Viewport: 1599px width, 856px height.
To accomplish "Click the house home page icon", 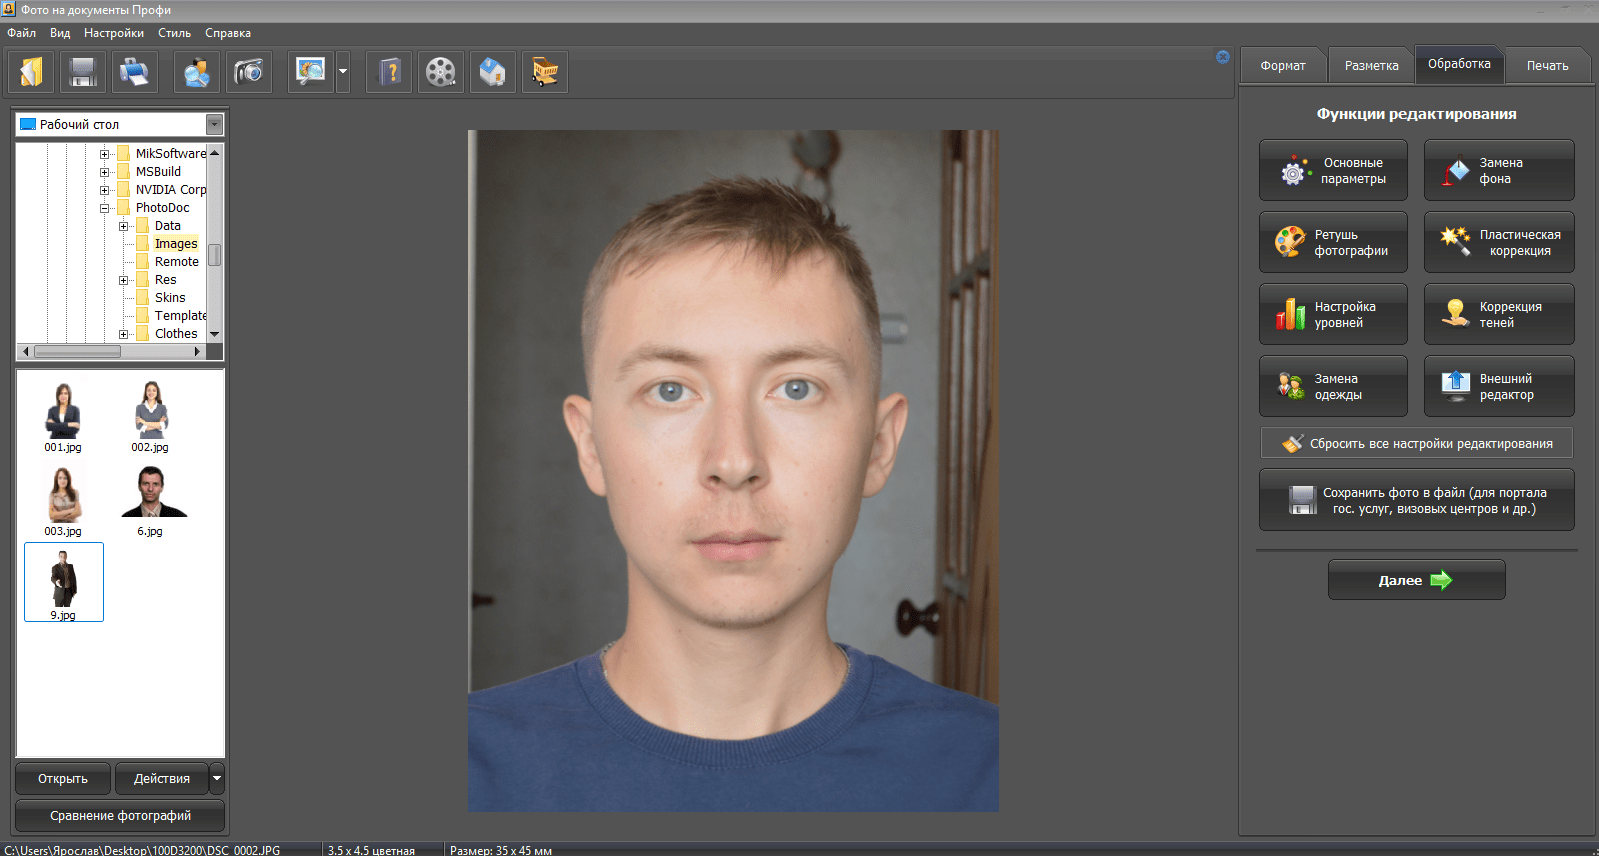I will (492, 72).
